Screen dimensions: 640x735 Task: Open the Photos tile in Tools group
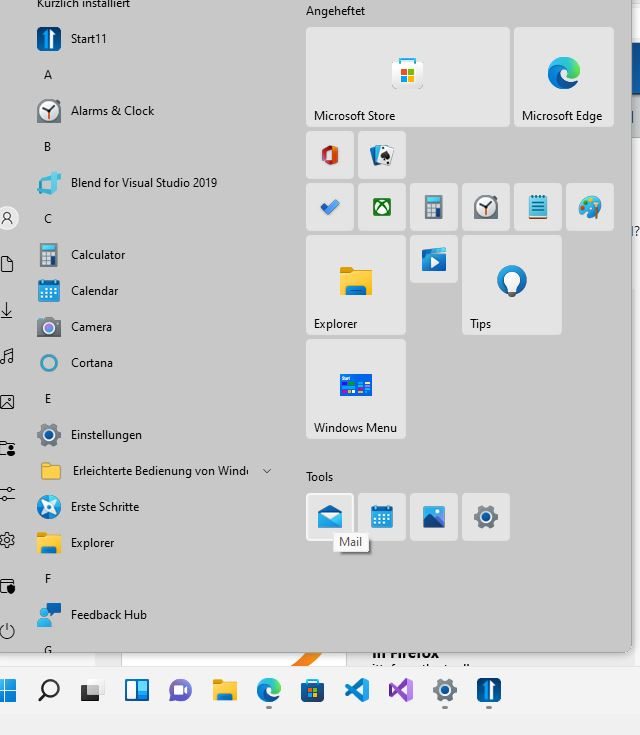click(434, 517)
